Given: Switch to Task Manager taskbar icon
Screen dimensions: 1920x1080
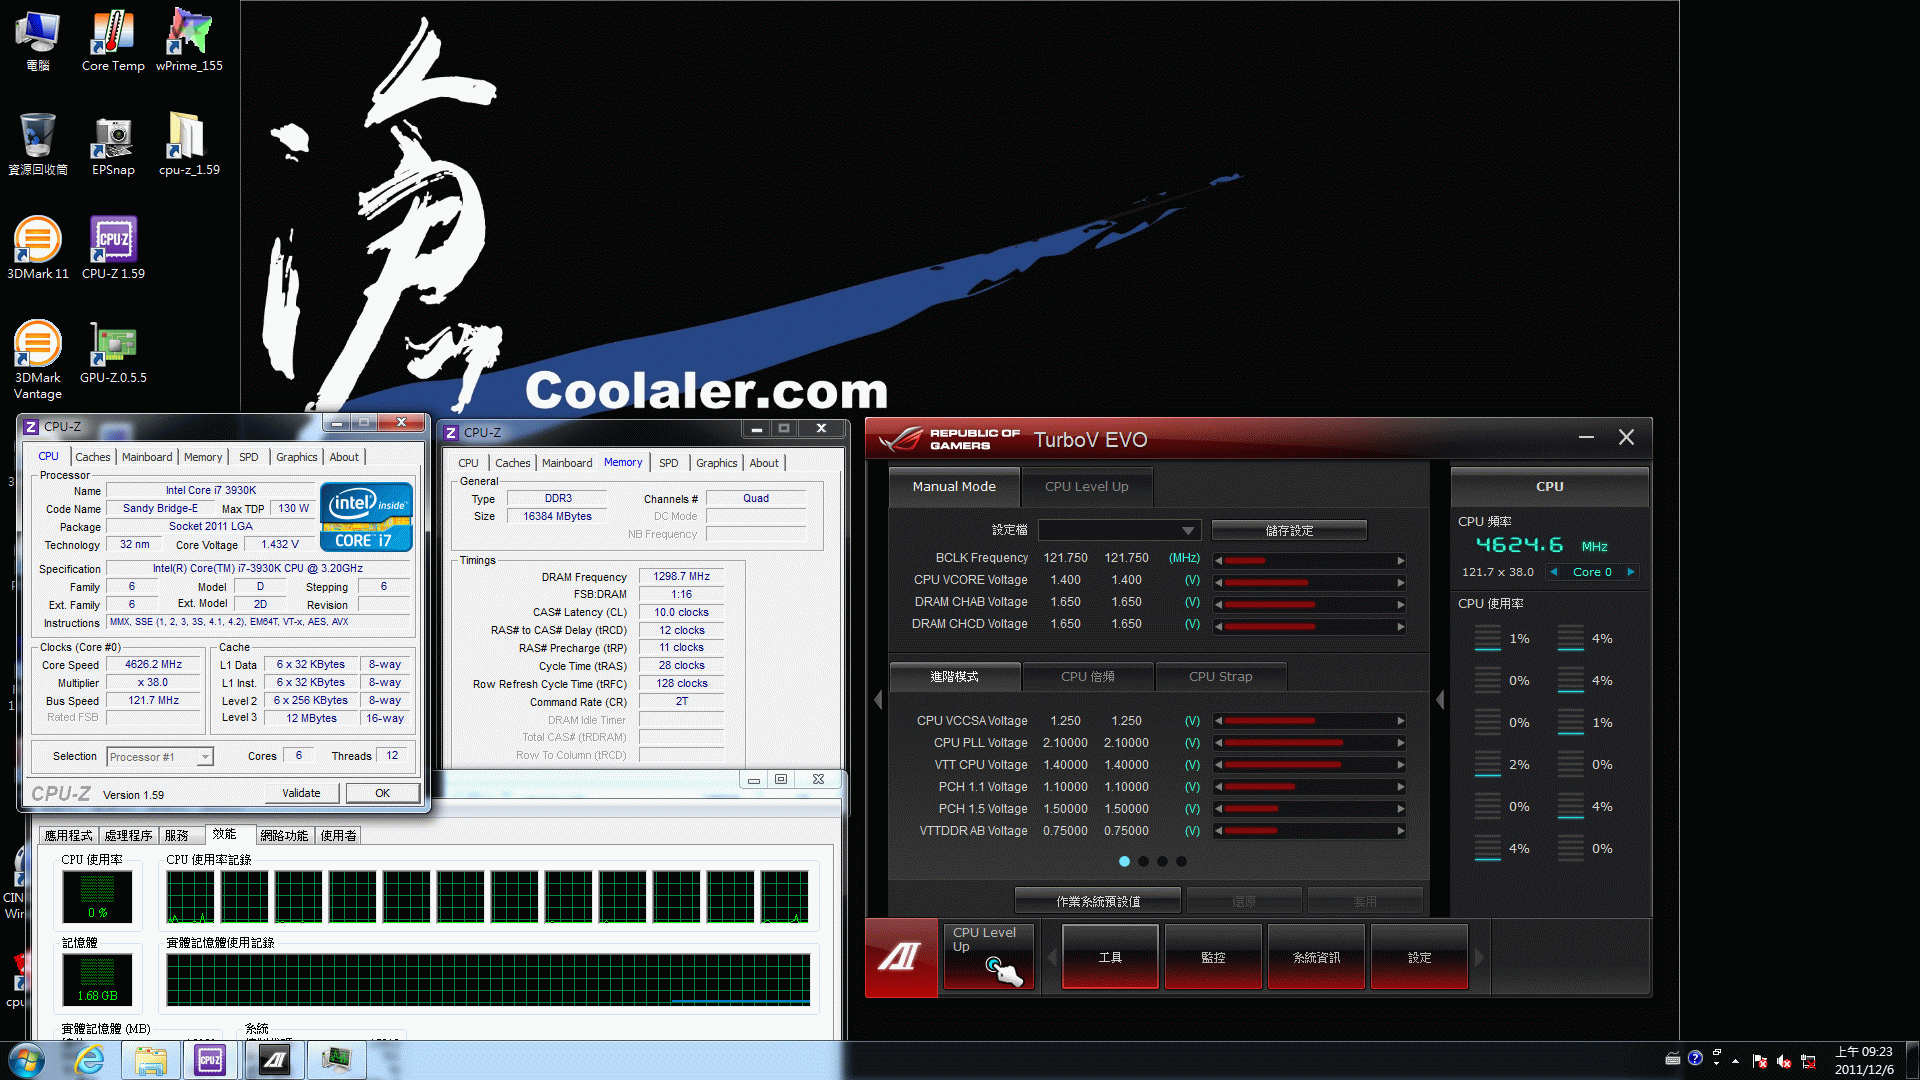Looking at the screenshot, I should pos(336,1060).
